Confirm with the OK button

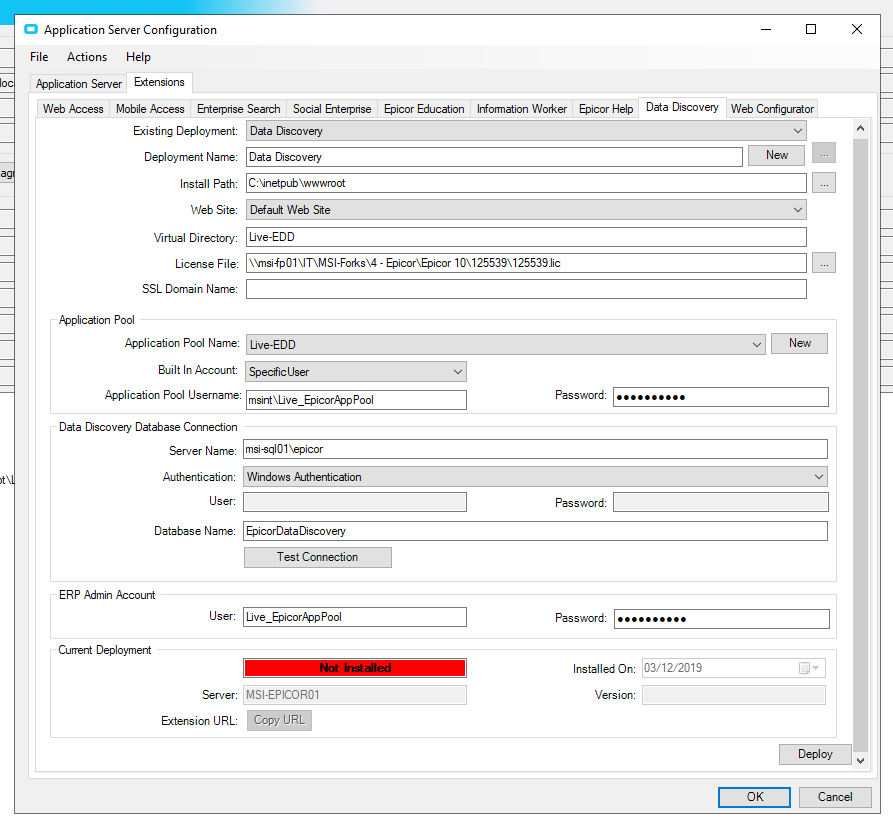pyautogui.click(x=755, y=797)
